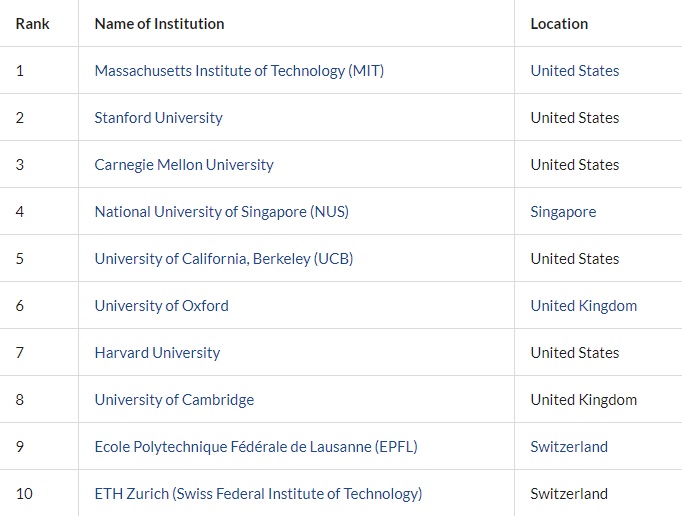This screenshot has height=516, width=682.
Task: Click the Location column header
Action: (559, 23)
